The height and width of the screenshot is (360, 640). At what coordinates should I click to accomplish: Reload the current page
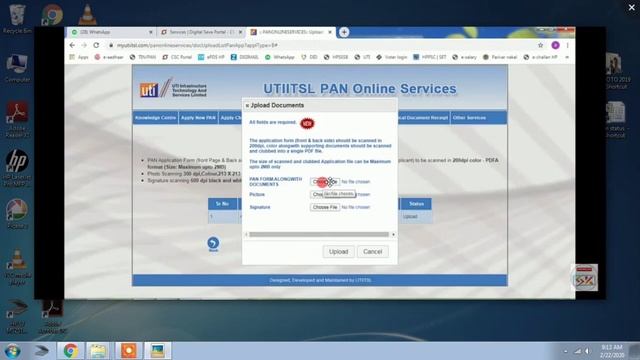click(96, 45)
